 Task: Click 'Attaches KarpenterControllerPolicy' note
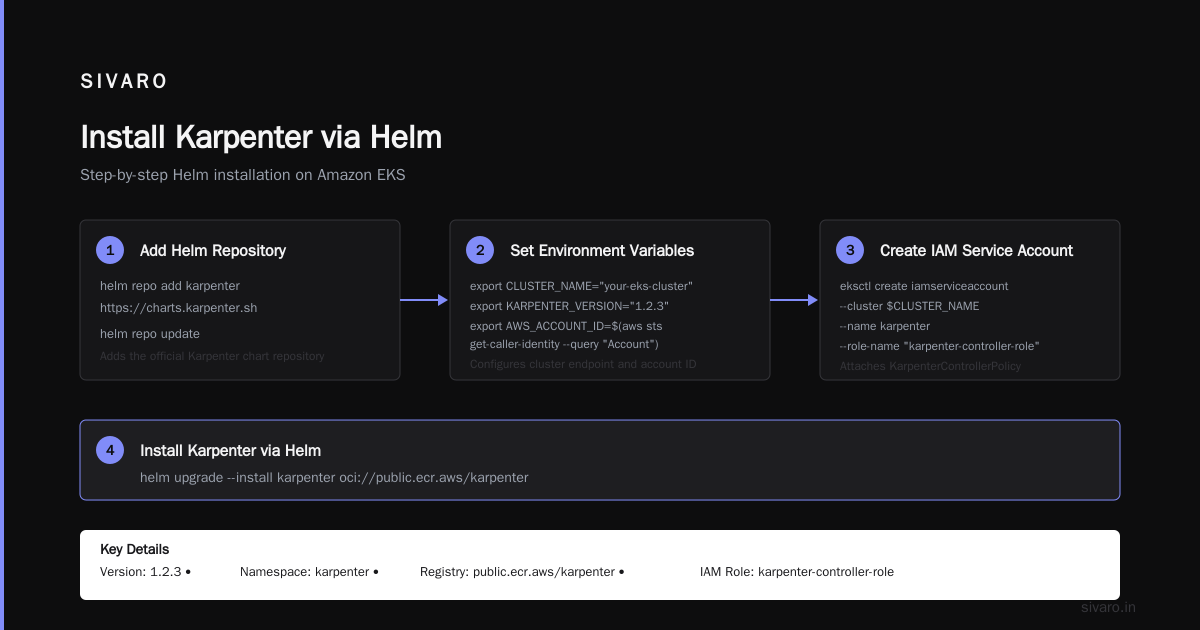pyautogui.click(x=930, y=366)
